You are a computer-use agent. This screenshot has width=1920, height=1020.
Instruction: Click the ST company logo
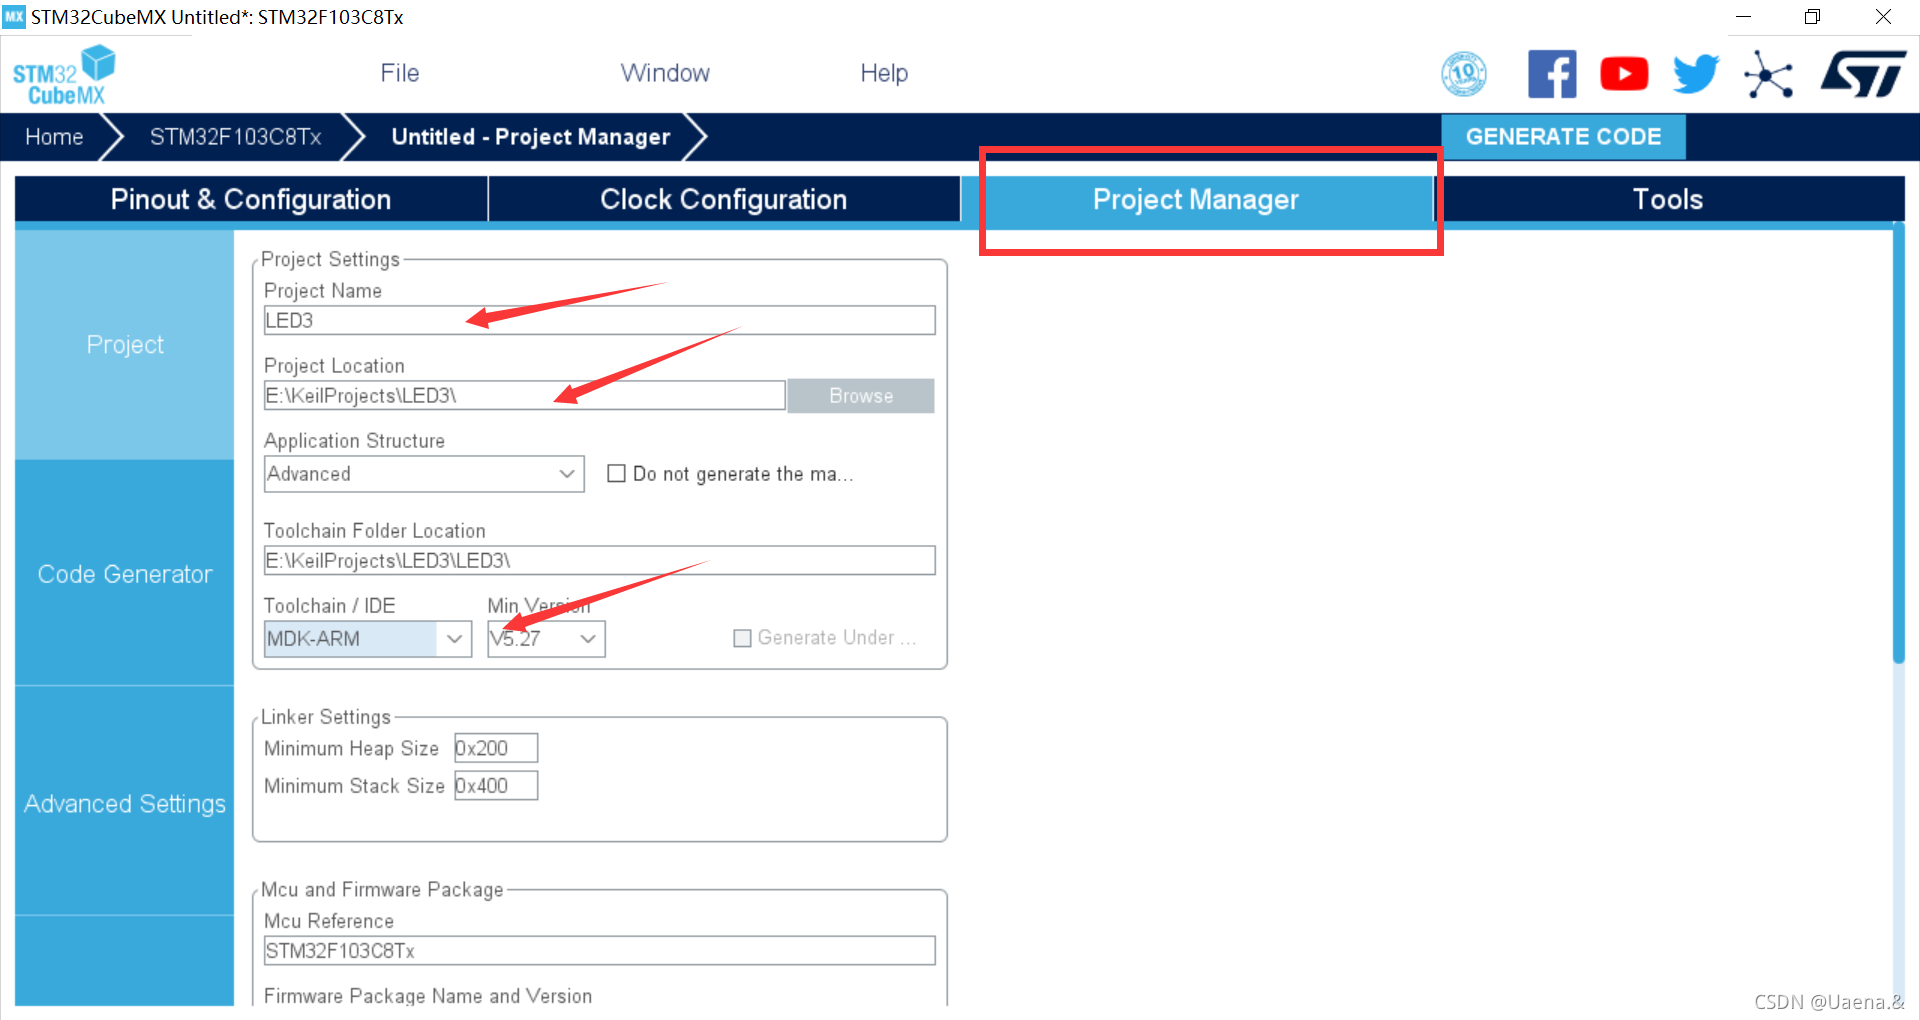click(x=1863, y=74)
